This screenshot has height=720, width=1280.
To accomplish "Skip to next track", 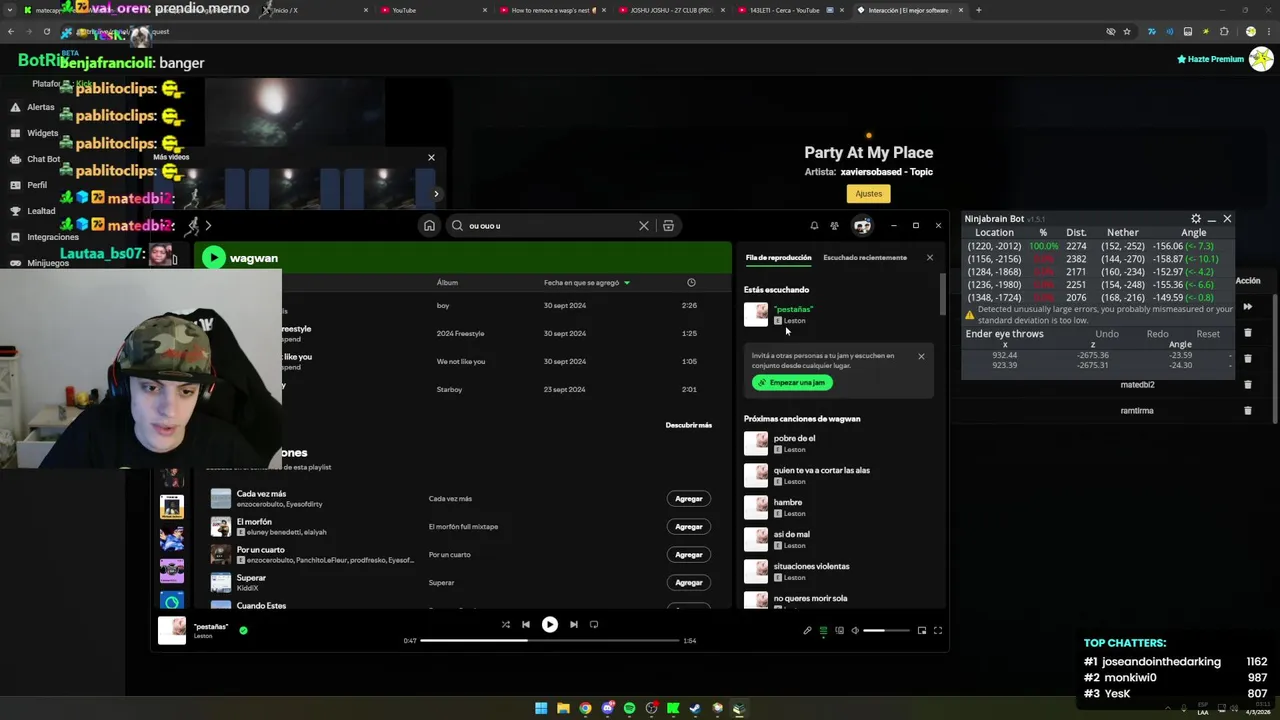I will coord(574,625).
